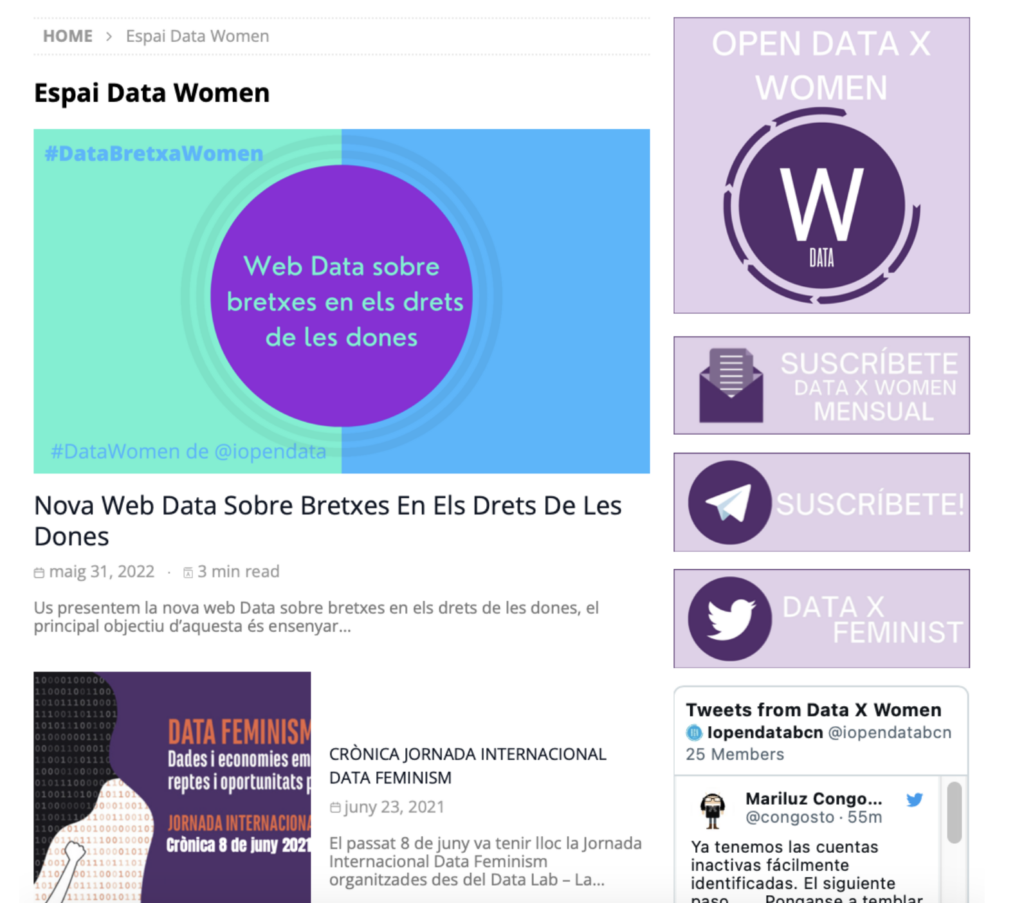Click the Iopendatabcn avatar icon
The image size is (1024, 903).
click(694, 733)
